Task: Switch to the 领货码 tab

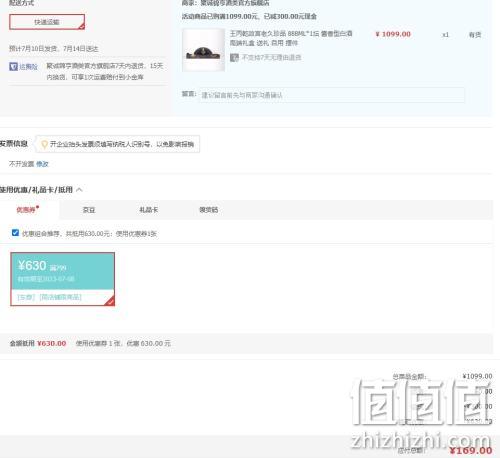Action: 209,210
